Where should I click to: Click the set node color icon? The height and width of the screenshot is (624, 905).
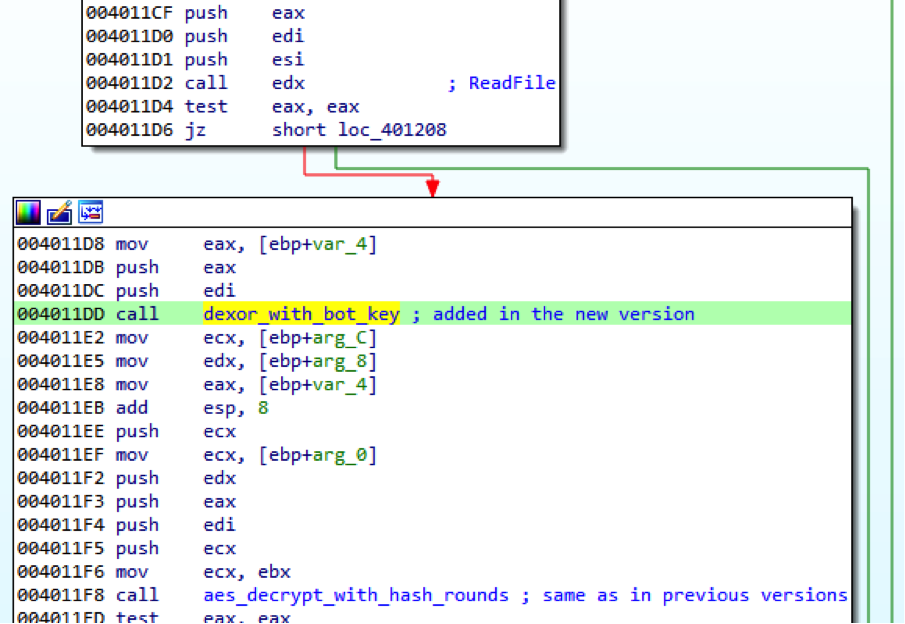coord(28,212)
